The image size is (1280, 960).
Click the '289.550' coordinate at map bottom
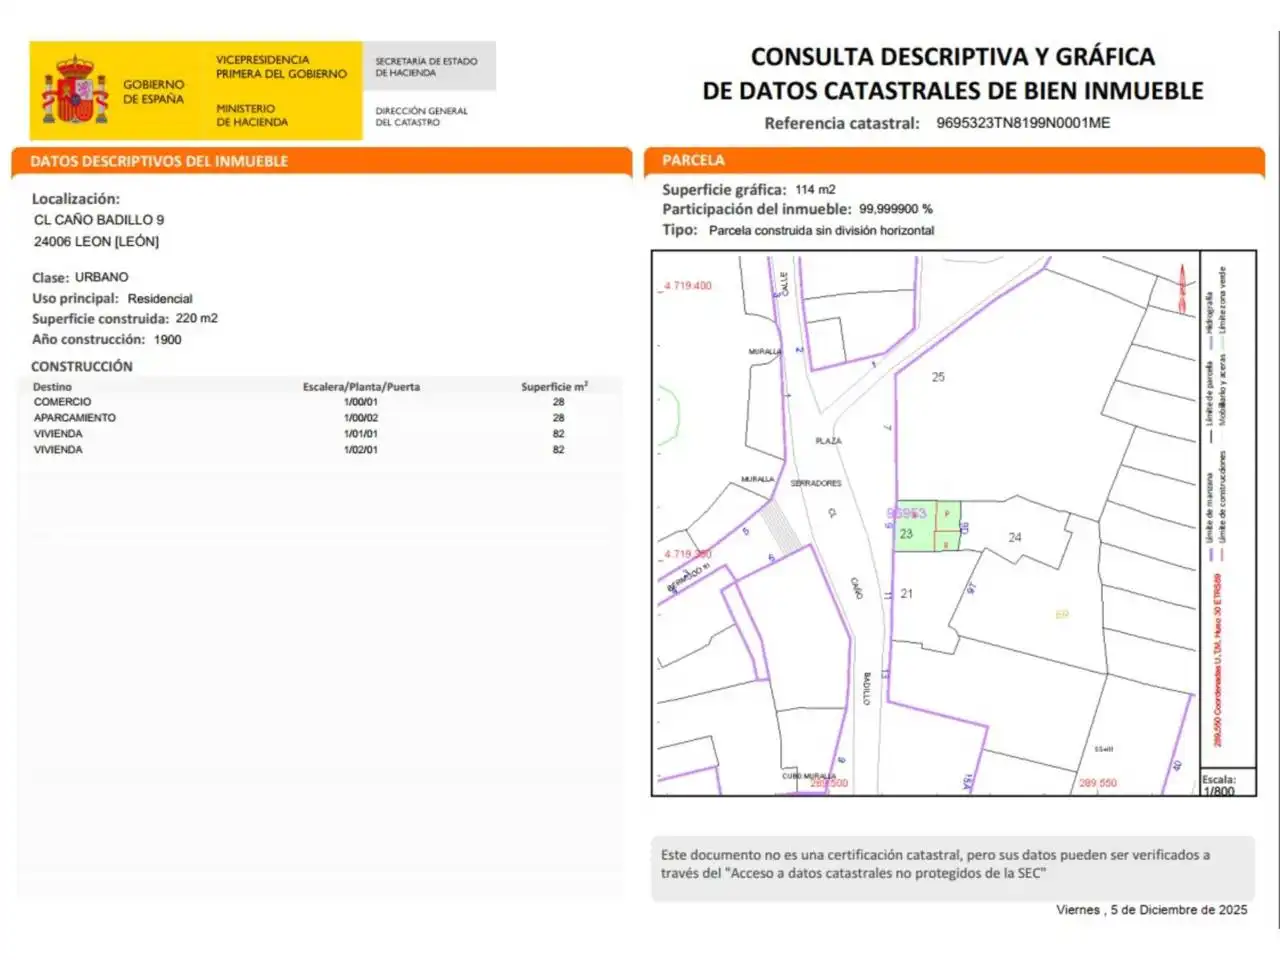(x=1098, y=783)
